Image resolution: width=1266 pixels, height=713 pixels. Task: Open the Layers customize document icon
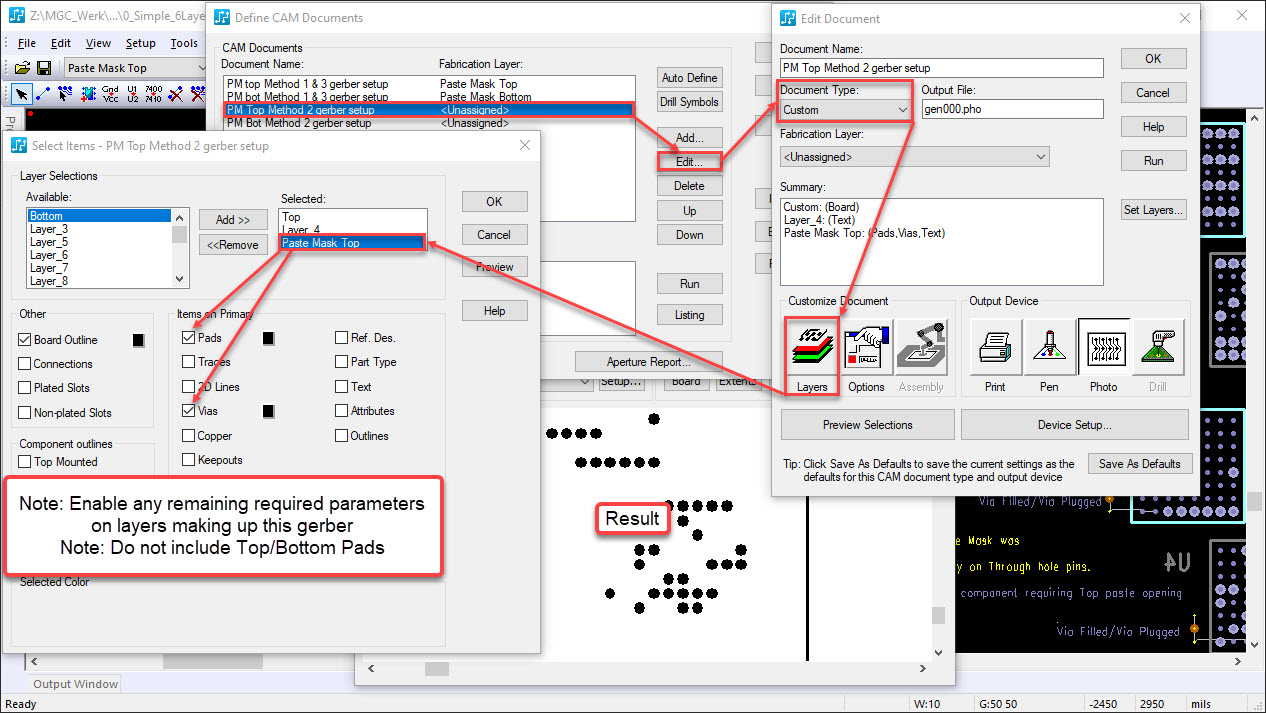(812, 352)
